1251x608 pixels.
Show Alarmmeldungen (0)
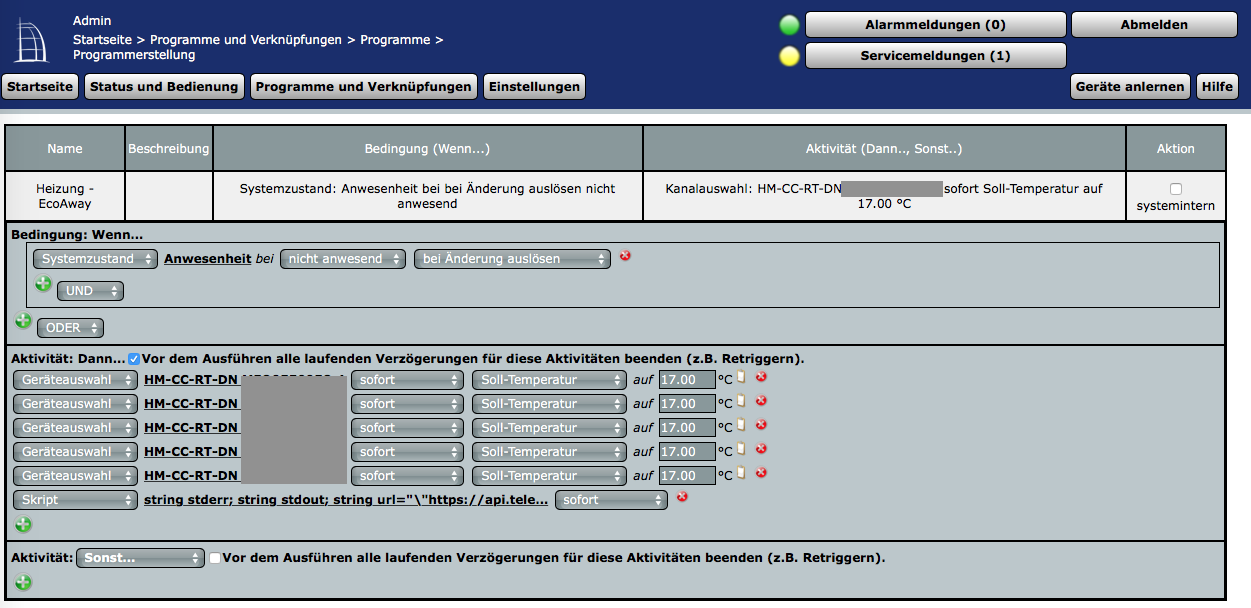[935, 25]
